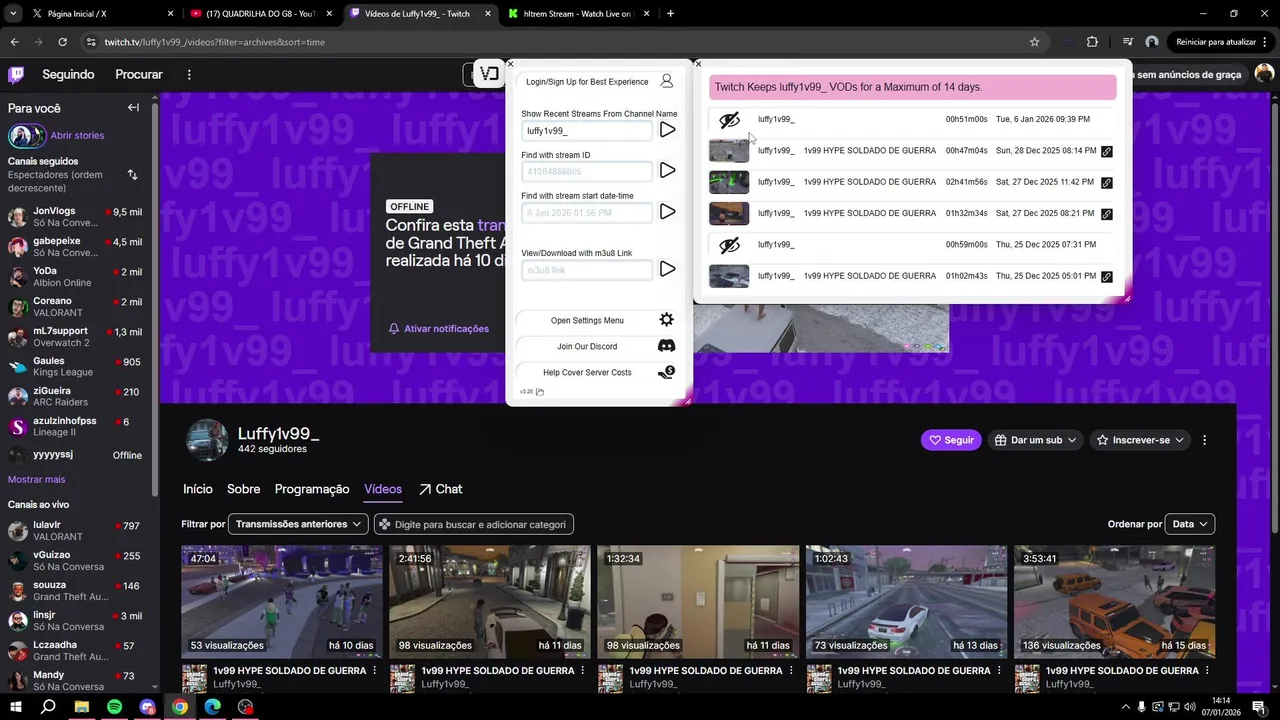Click hidden-eye icon for 6 Jan 2026 VOD
This screenshot has height=720, width=1280.
tap(729, 120)
